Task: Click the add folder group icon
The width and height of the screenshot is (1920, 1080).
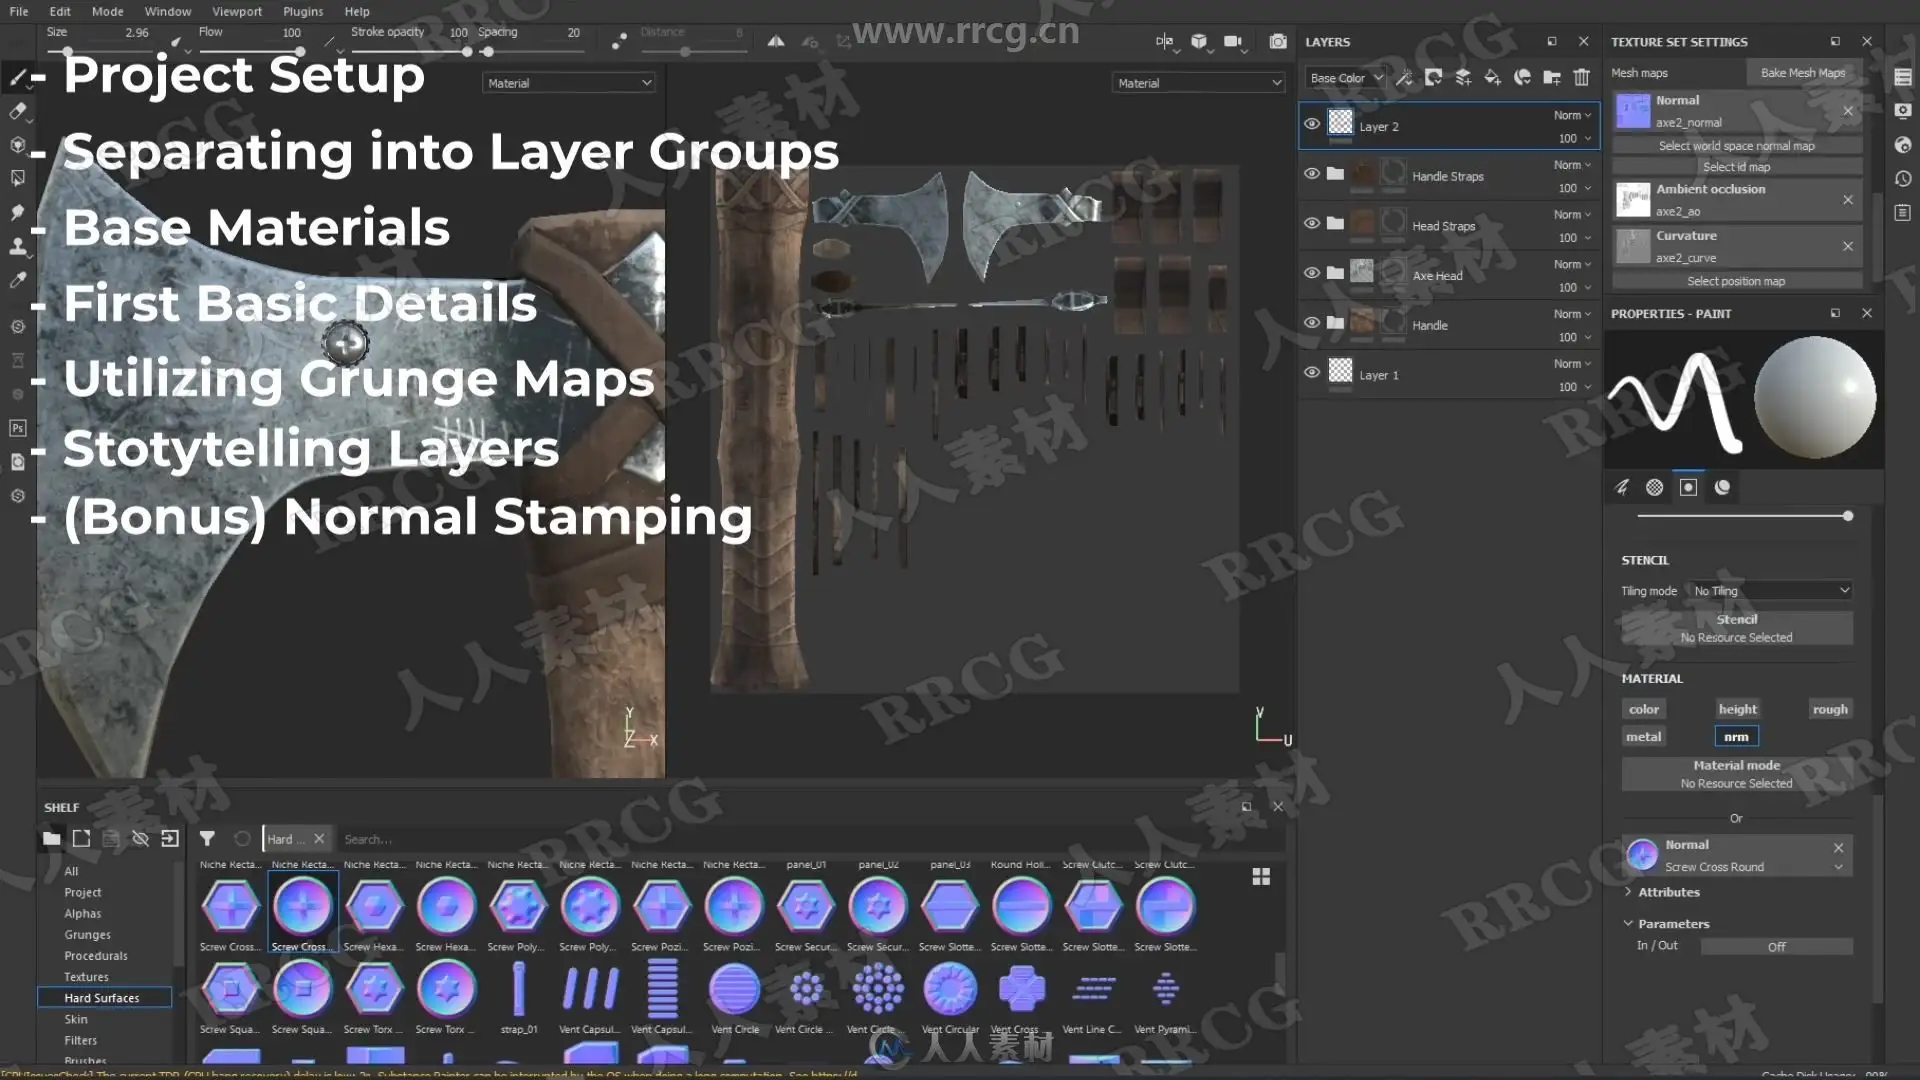Action: [x=1552, y=78]
